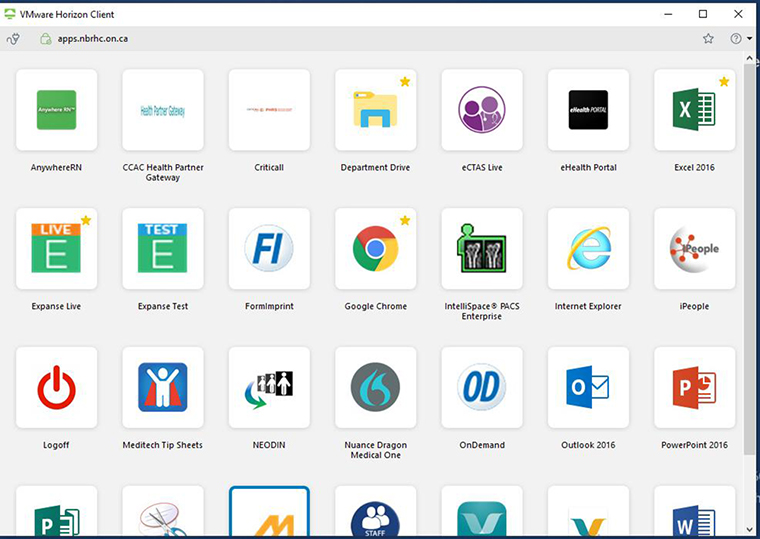Click the connection plug icon left of the server address
The image size is (760, 539).
14,39
